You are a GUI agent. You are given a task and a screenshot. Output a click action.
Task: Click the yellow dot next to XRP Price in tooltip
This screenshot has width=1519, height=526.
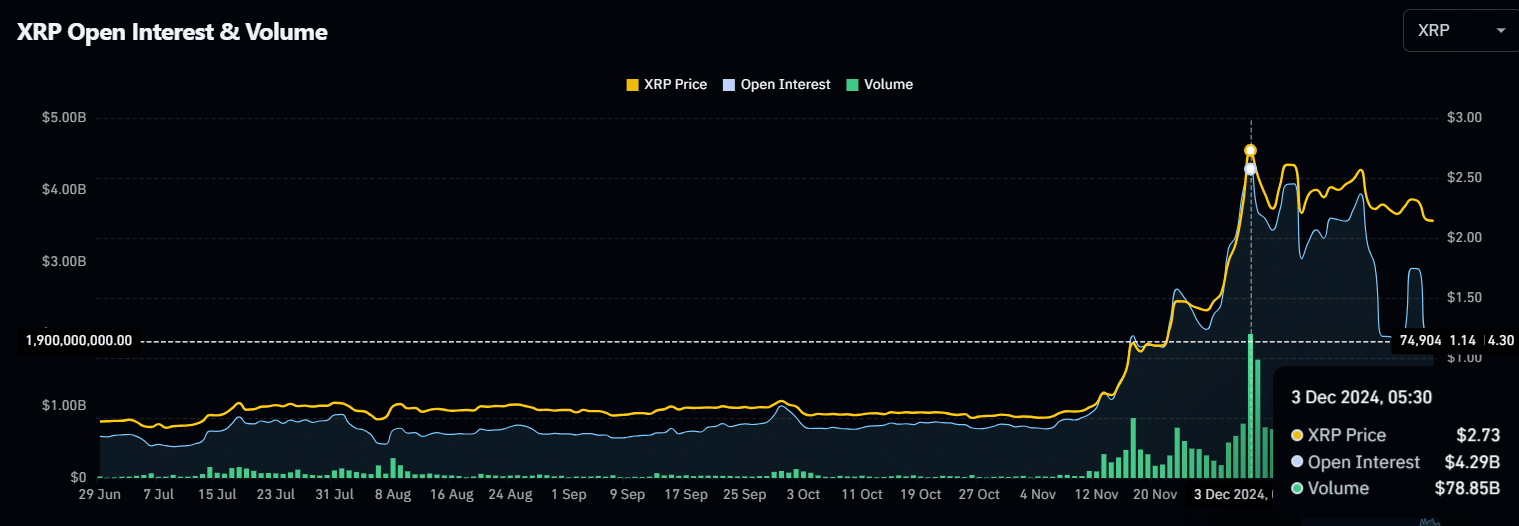(1297, 435)
